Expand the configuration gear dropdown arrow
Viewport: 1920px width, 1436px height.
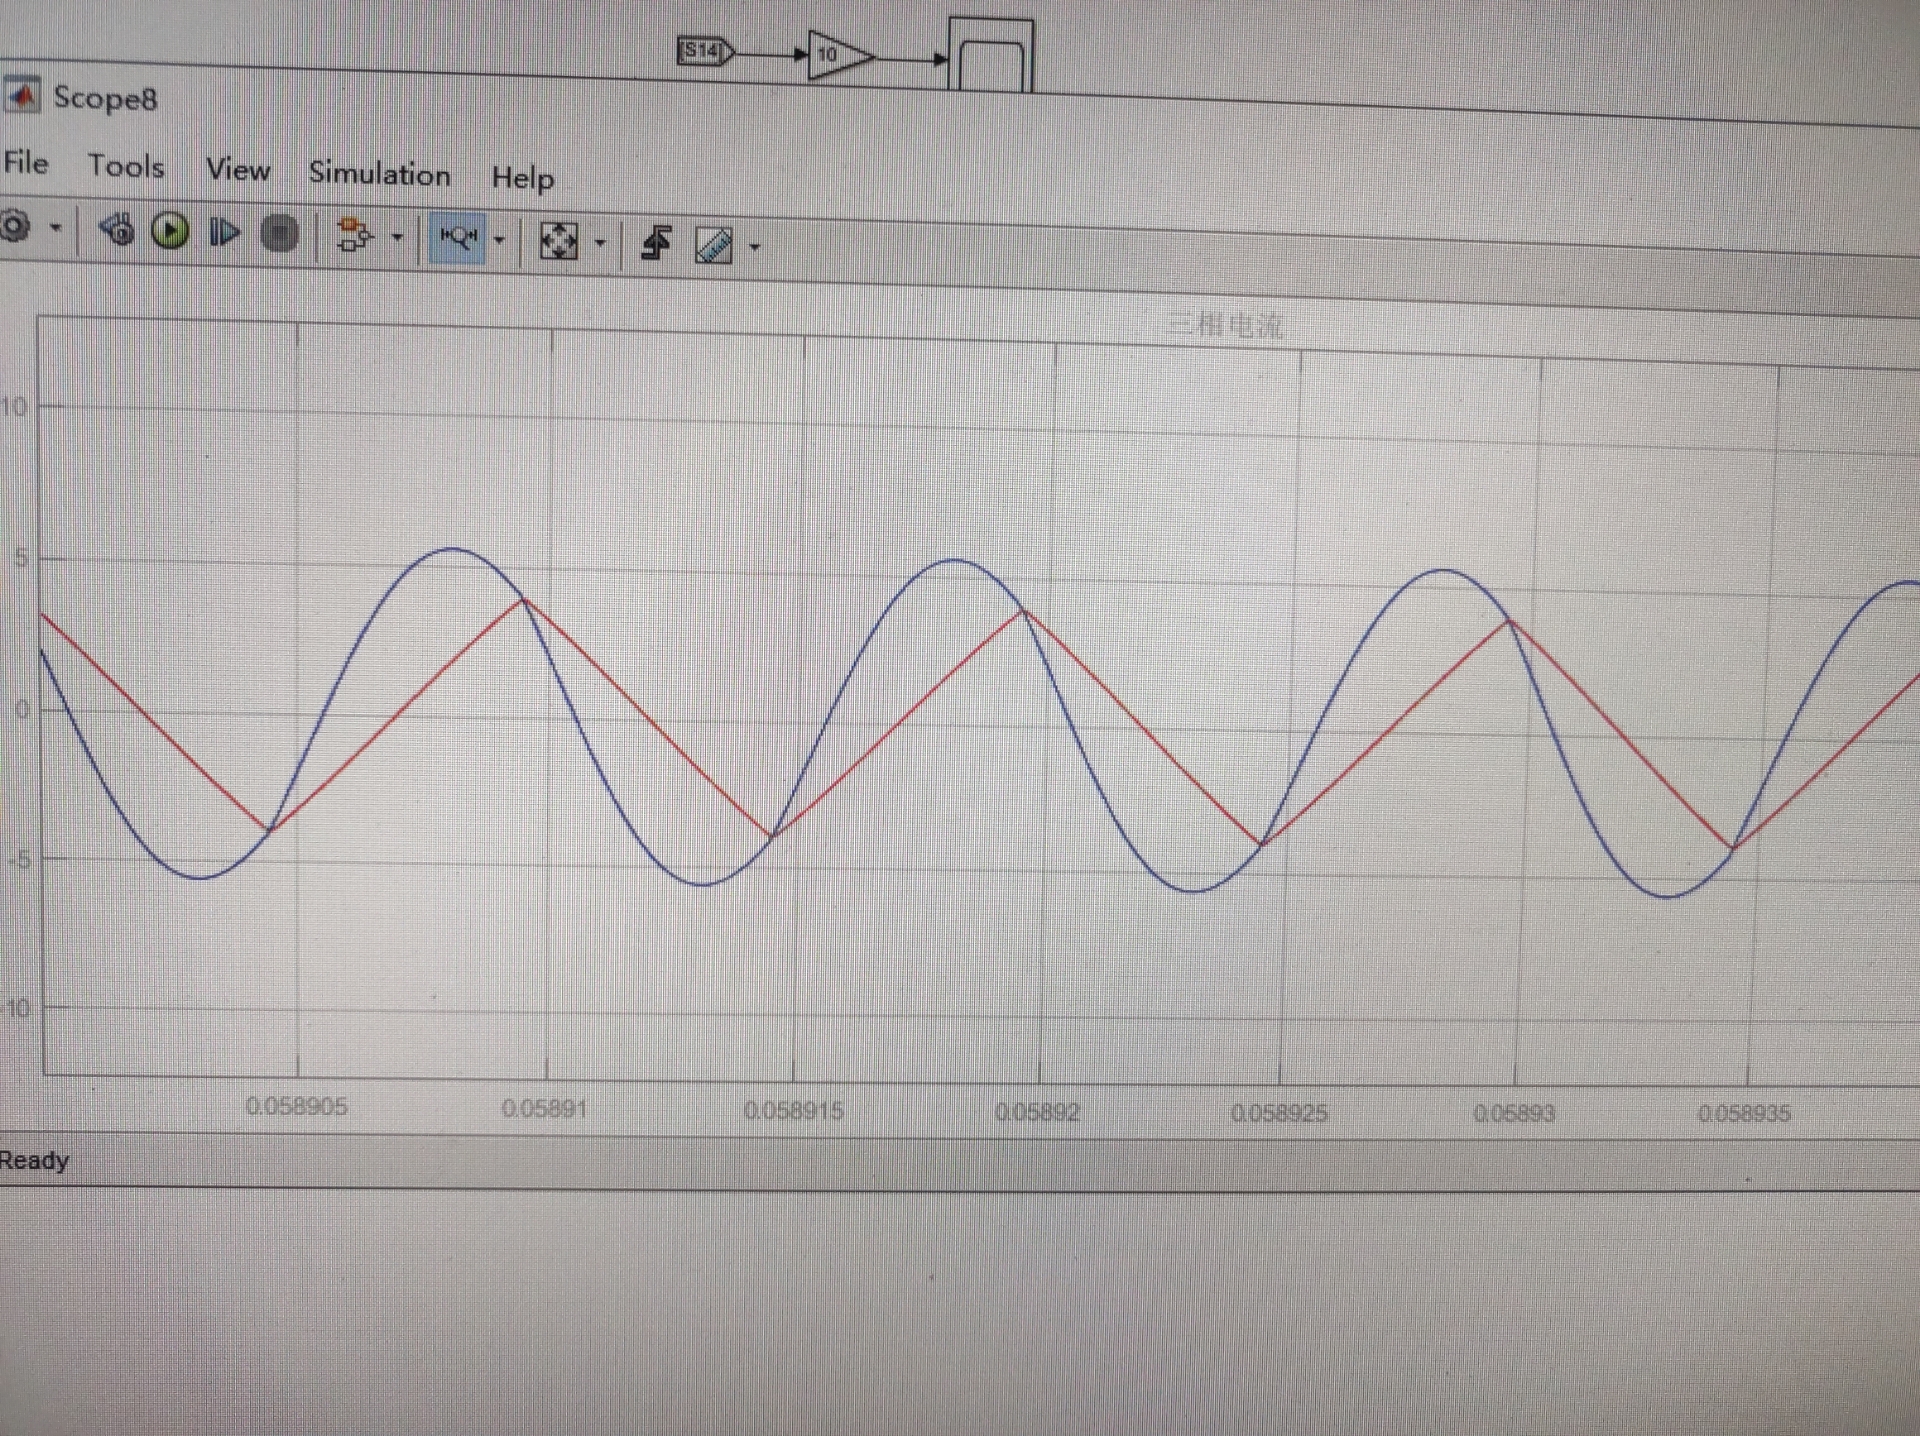pyautogui.click(x=55, y=229)
